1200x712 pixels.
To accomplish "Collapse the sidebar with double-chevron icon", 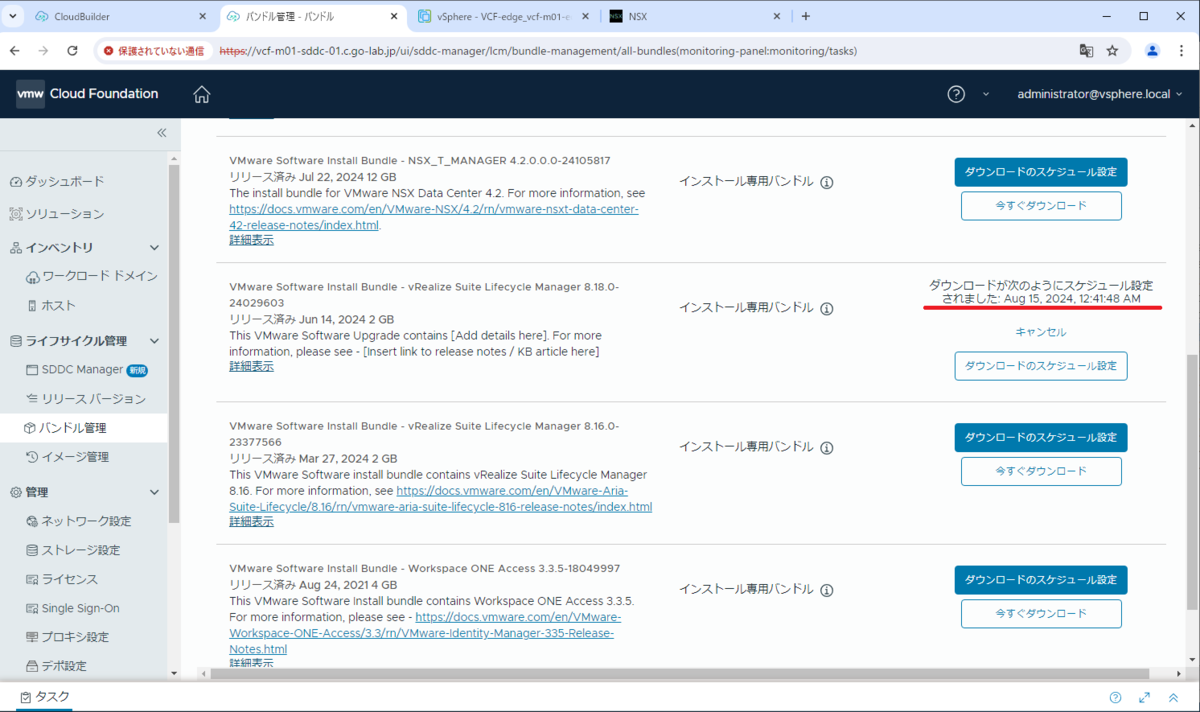I will pyautogui.click(x=161, y=133).
